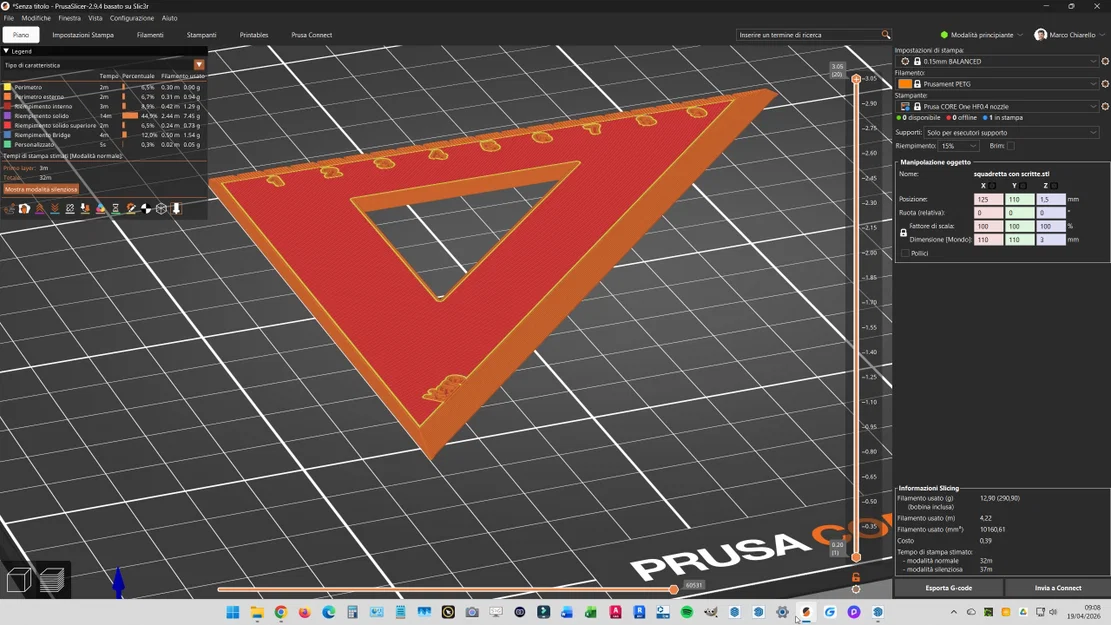Open the File menu

click(x=9, y=18)
